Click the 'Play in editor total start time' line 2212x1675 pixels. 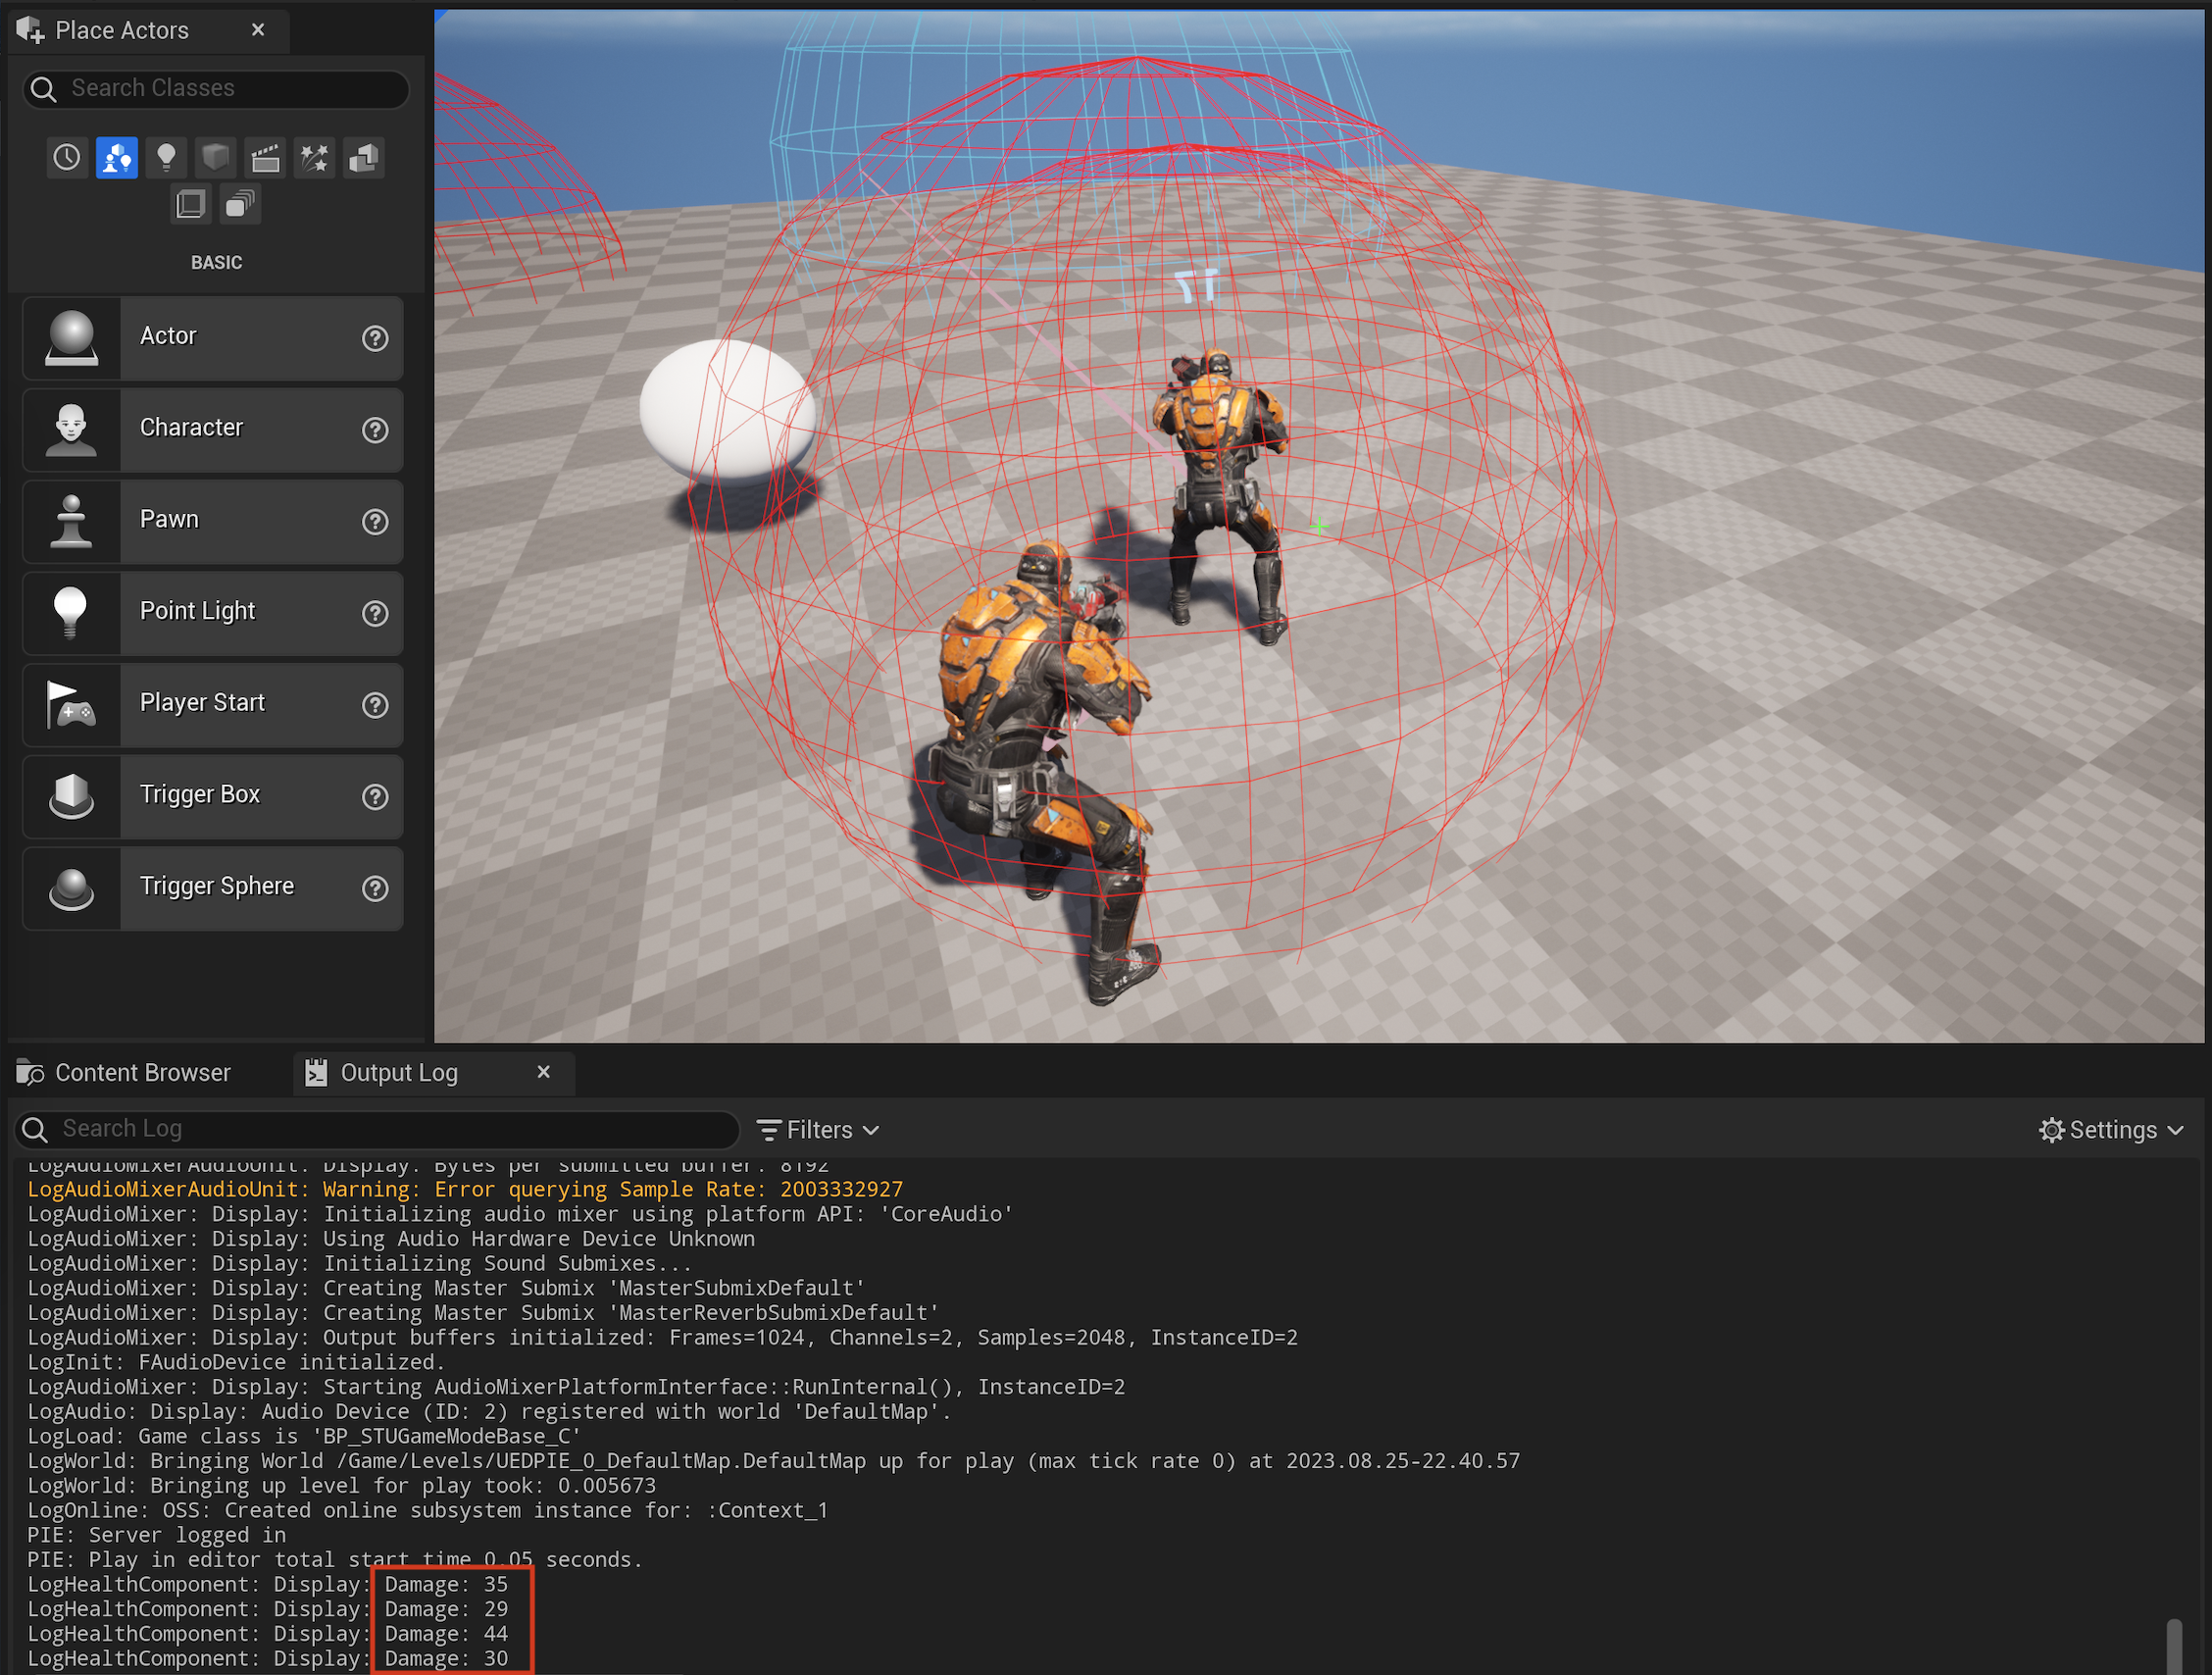(x=335, y=1560)
